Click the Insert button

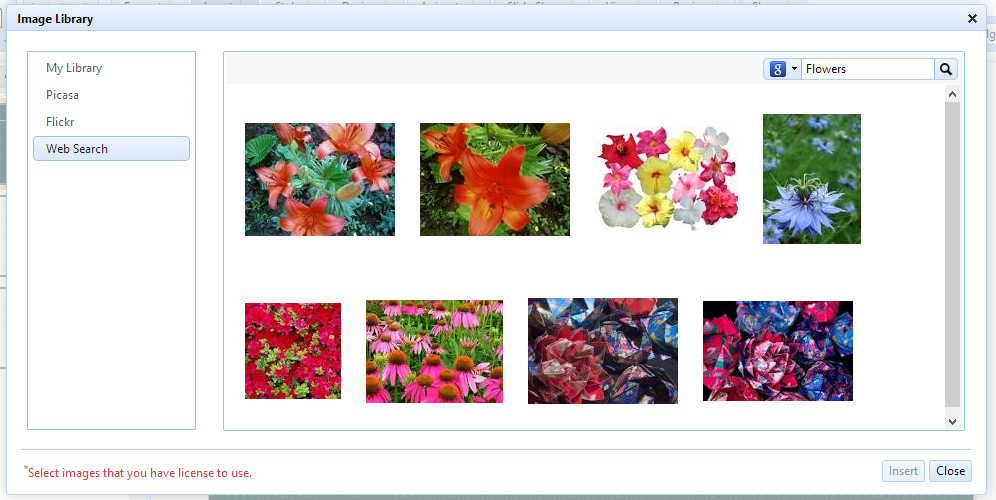click(x=903, y=471)
